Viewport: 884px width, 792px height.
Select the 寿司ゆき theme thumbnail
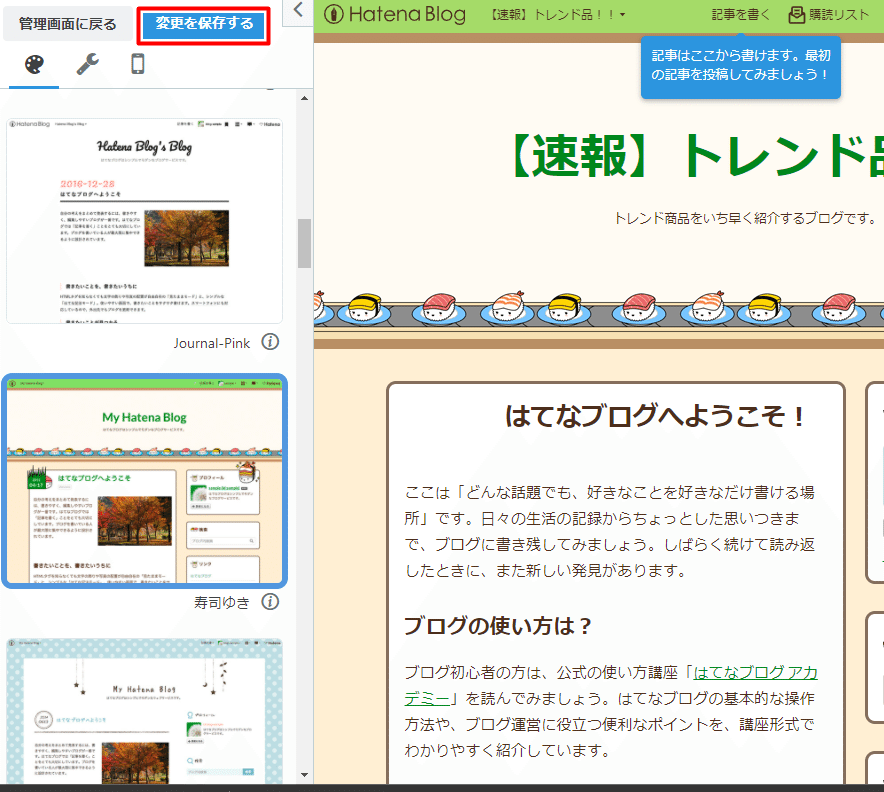tap(144, 481)
